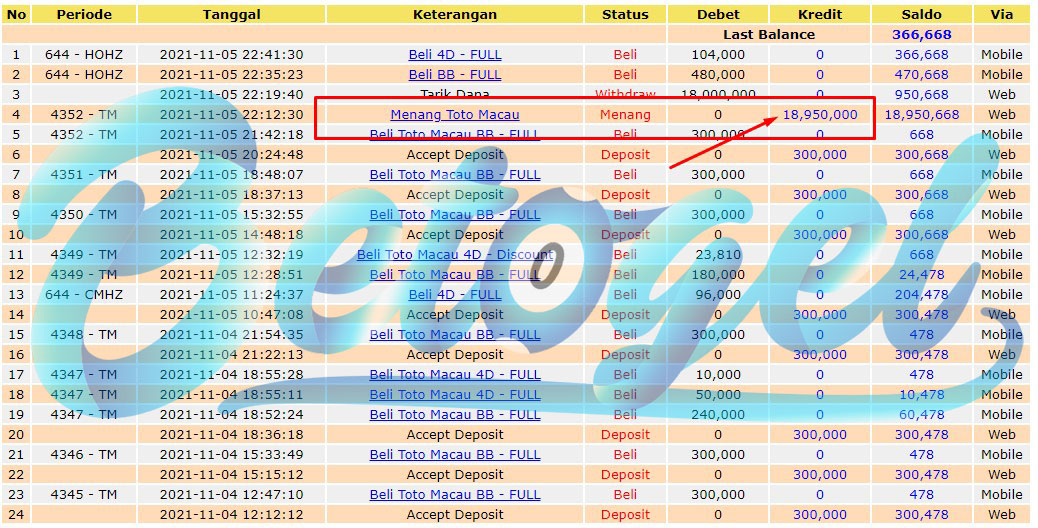Open the Beli 4D - FULL link in row 1
The image size is (1038, 528).
pos(455,55)
